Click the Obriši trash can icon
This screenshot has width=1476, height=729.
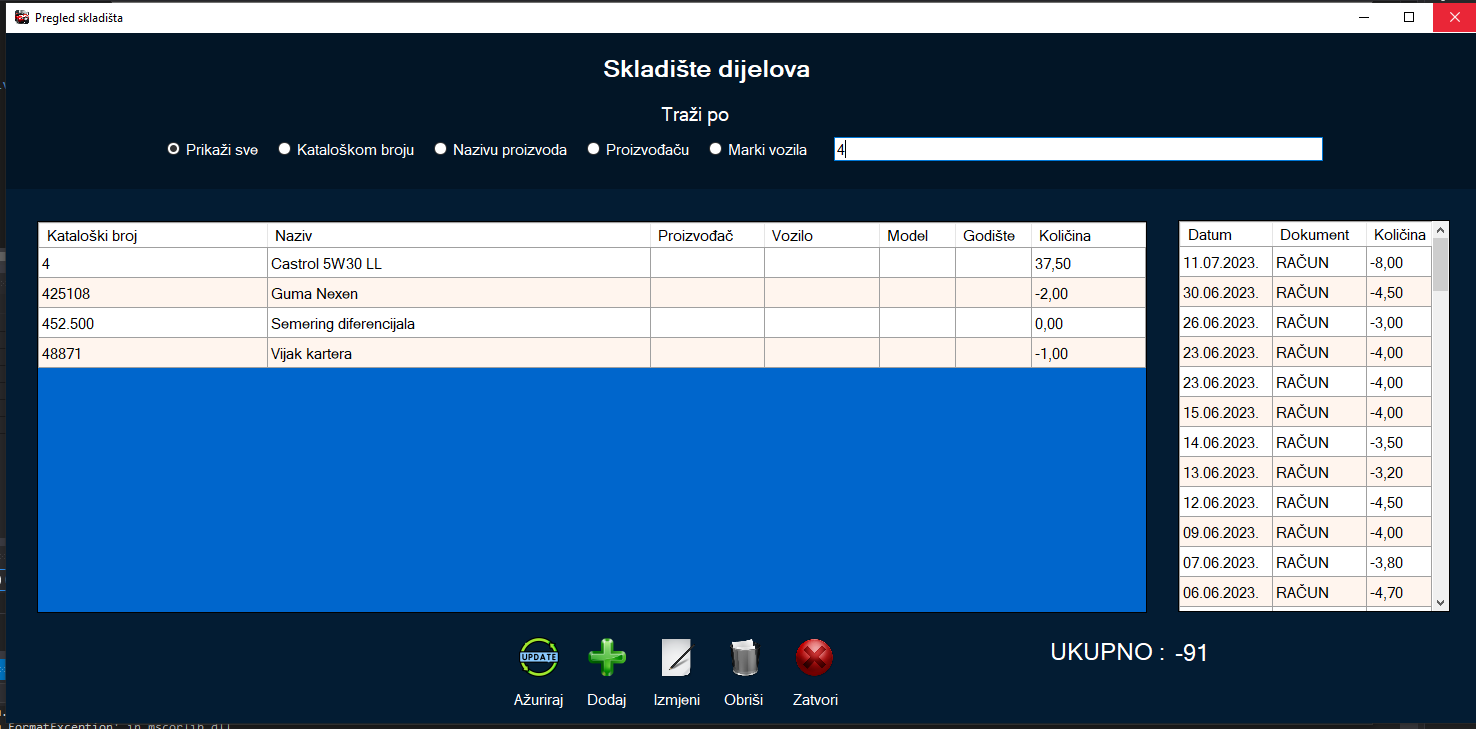744,658
